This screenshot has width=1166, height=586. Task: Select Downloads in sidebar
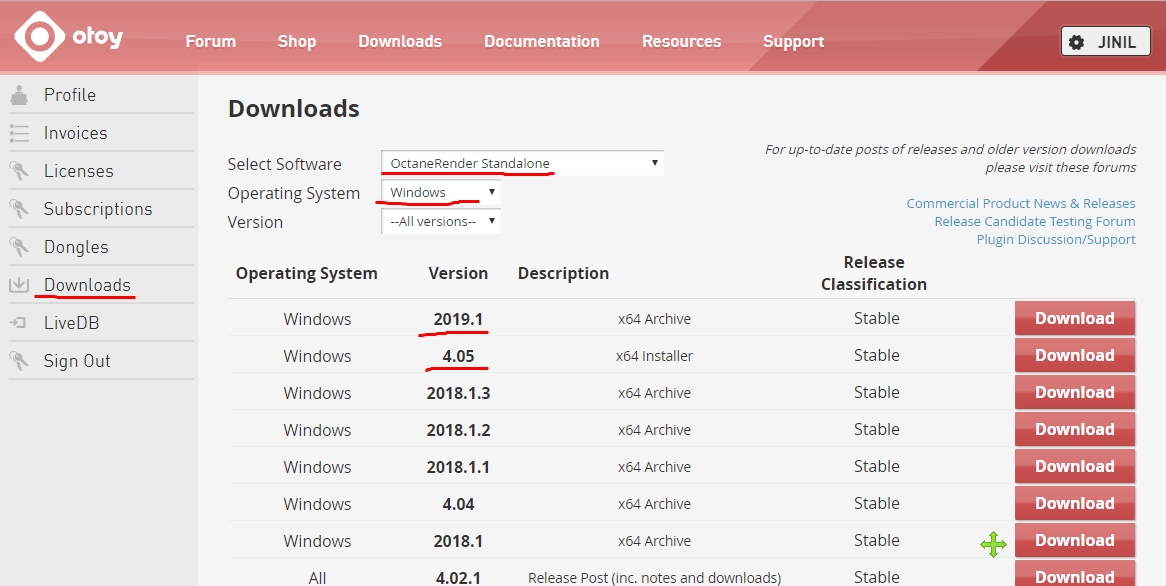[x=87, y=285]
